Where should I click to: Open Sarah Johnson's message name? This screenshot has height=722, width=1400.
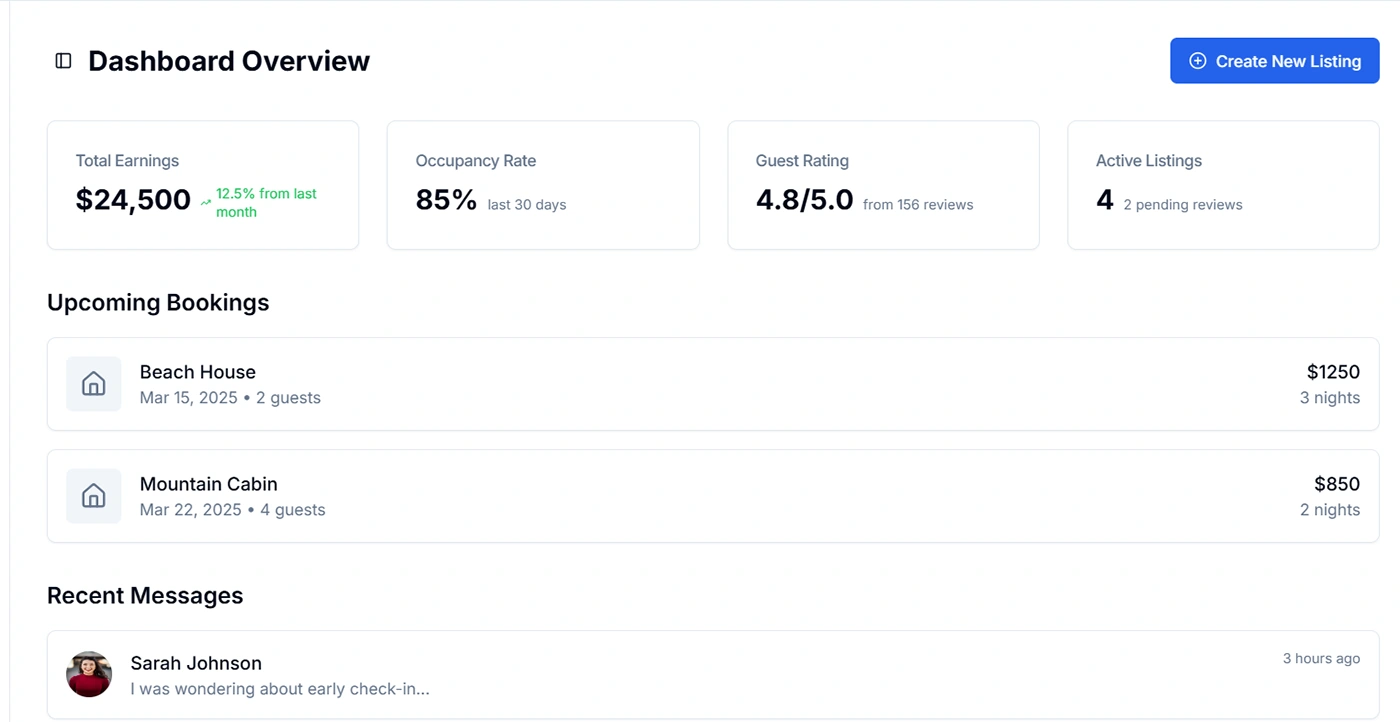coord(196,663)
